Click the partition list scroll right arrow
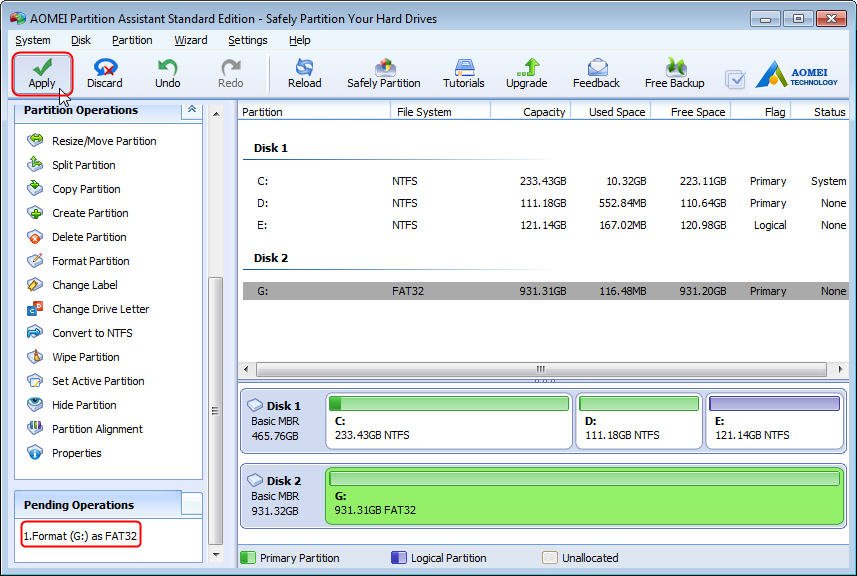 (x=840, y=369)
